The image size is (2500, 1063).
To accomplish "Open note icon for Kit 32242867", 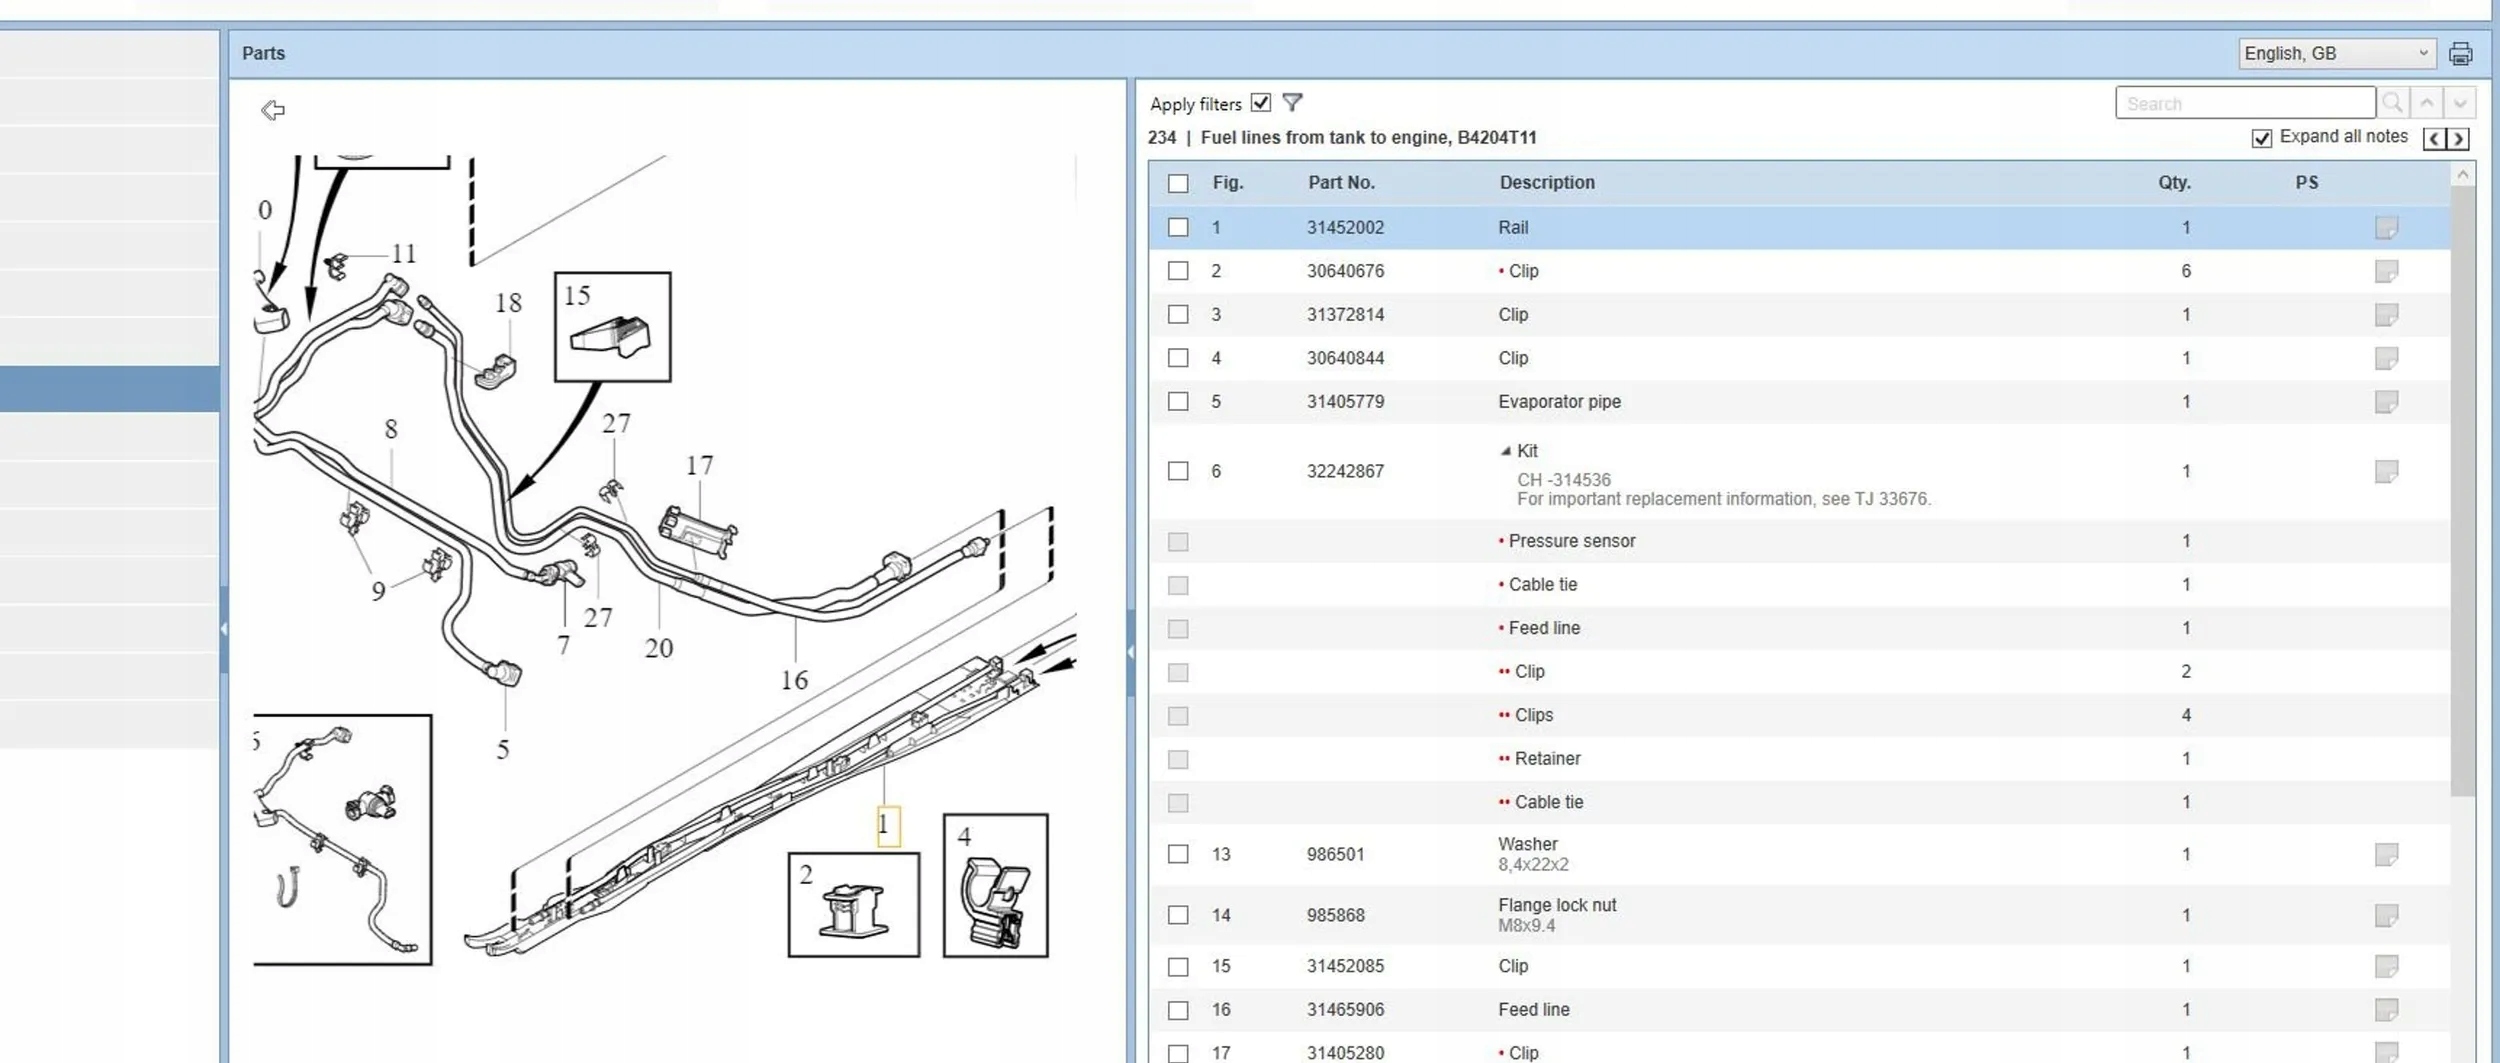I will click(2386, 472).
